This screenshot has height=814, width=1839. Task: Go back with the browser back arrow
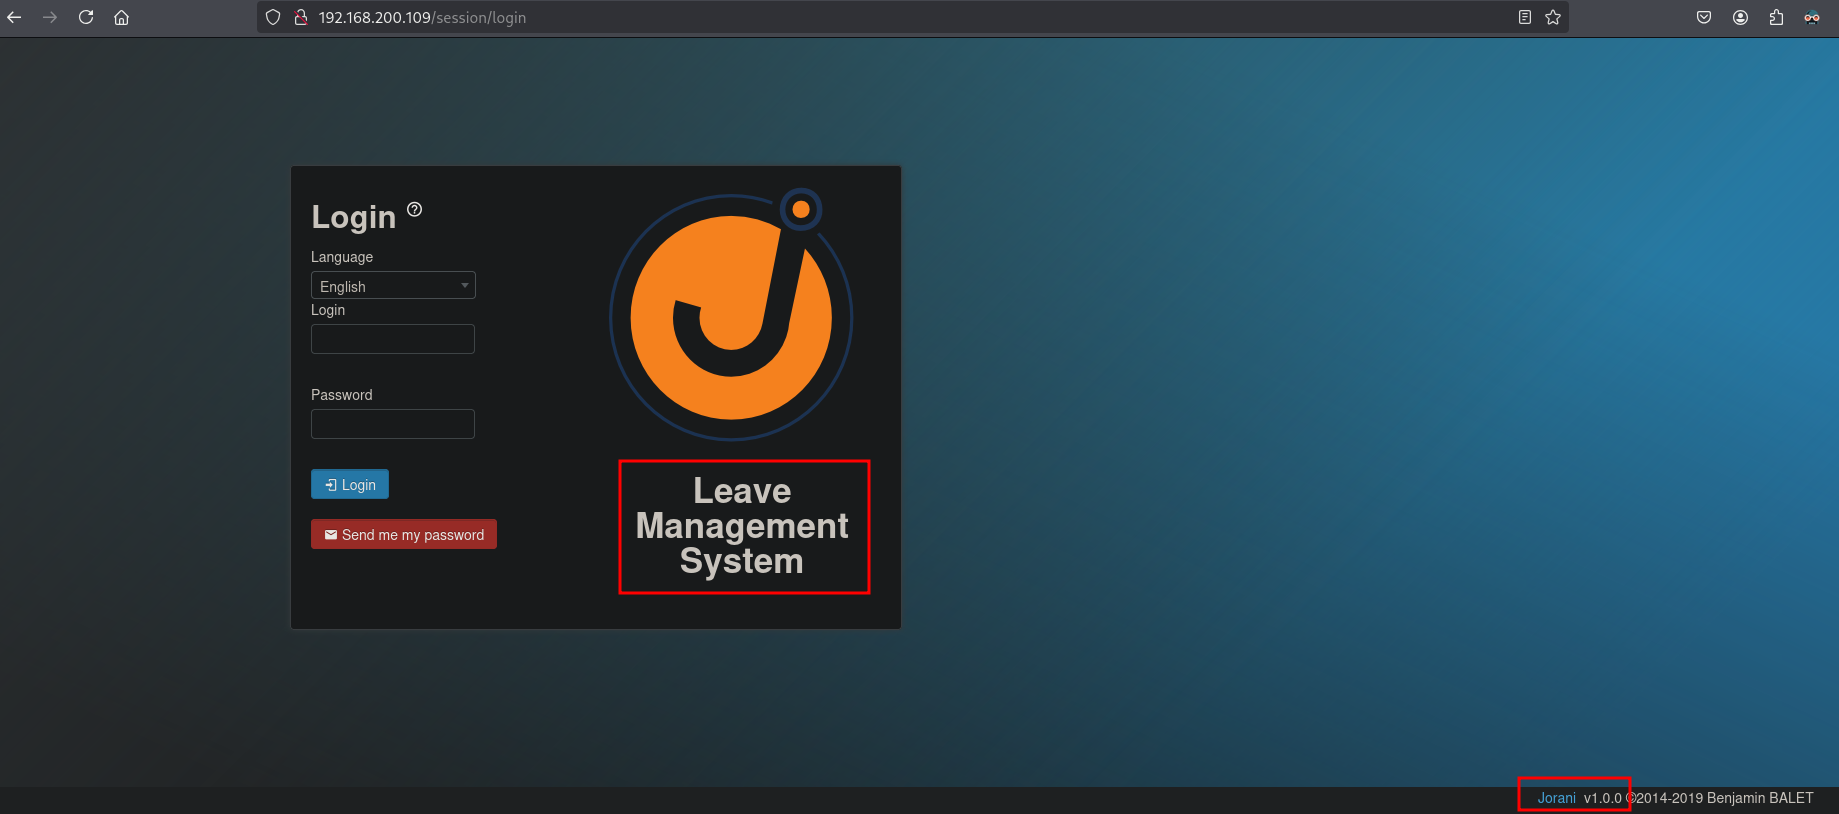click(14, 17)
